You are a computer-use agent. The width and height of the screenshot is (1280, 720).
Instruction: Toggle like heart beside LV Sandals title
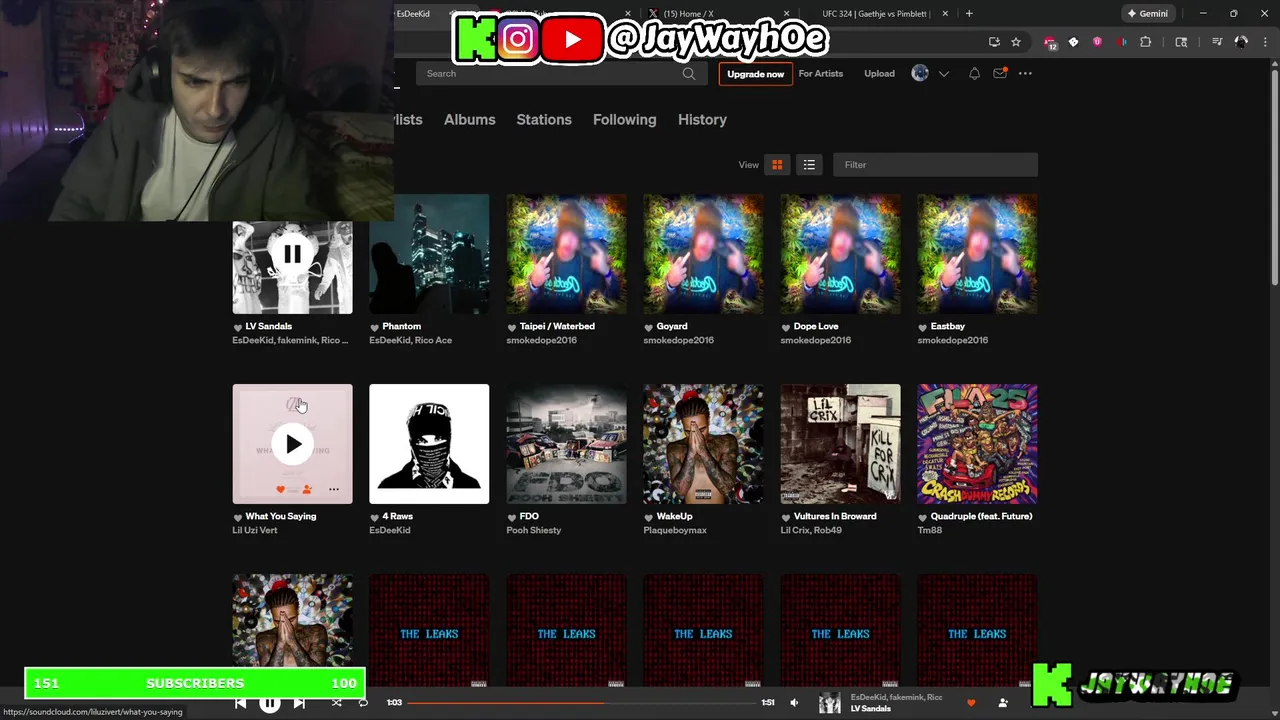point(238,327)
